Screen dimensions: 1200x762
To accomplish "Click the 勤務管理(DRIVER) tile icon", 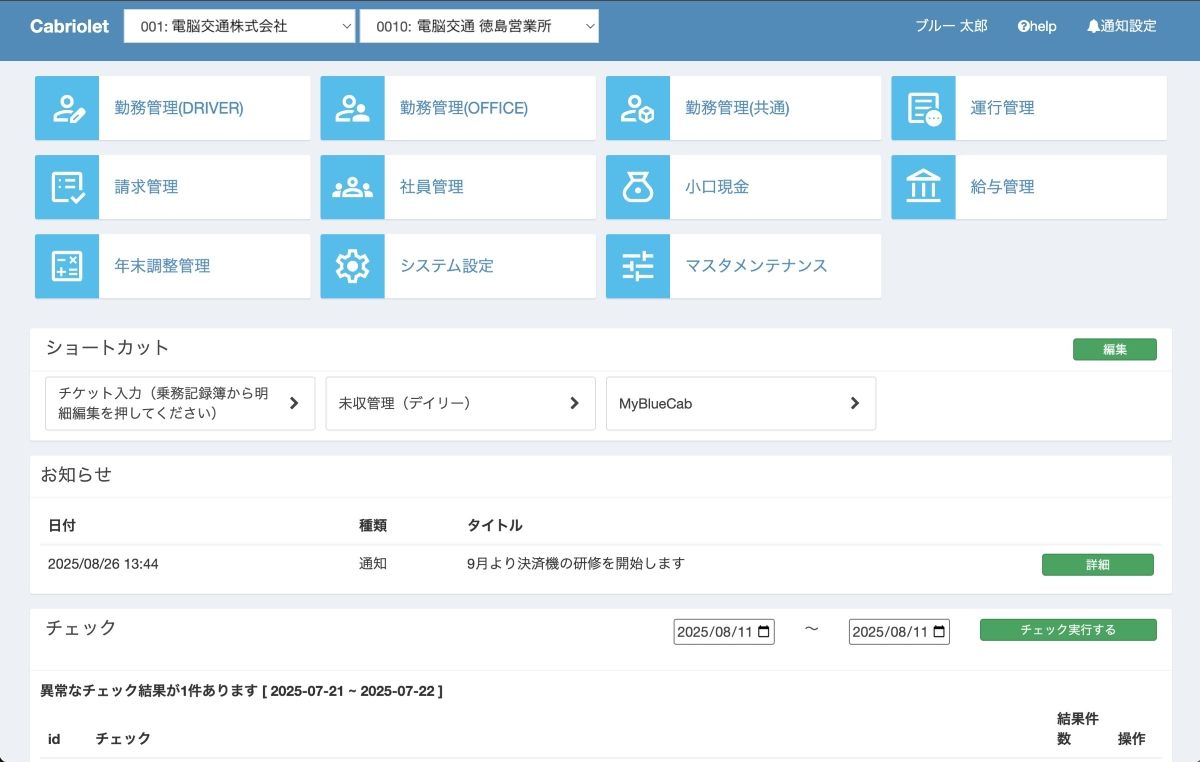I will point(67,108).
